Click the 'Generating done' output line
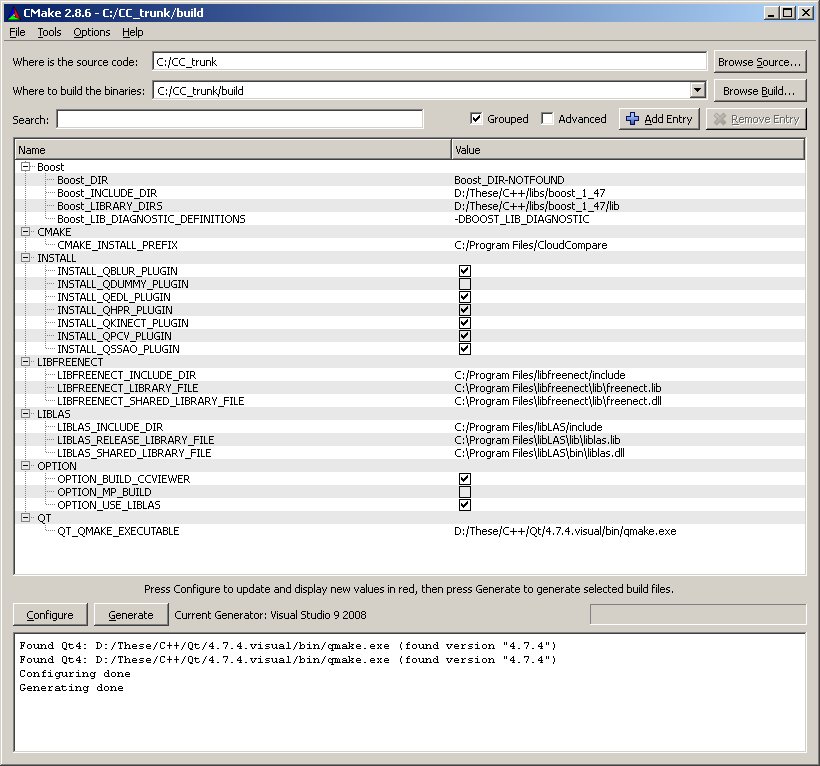This screenshot has height=766, width=820. pyautogui.click(x=72, y=688)
